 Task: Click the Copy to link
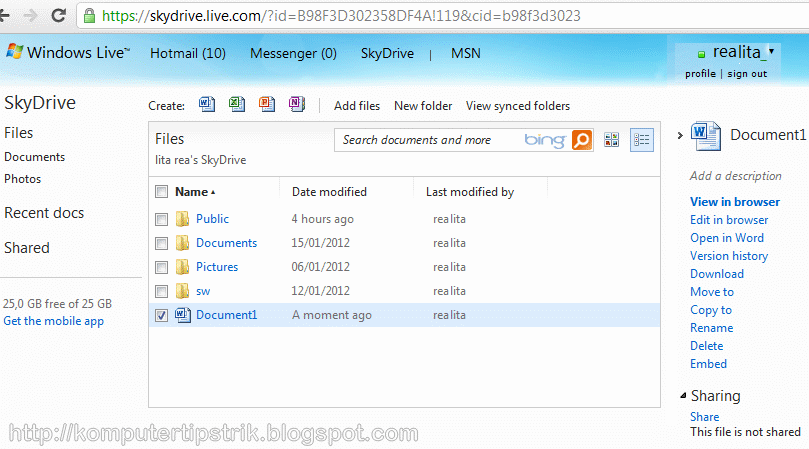coord(711,310)
